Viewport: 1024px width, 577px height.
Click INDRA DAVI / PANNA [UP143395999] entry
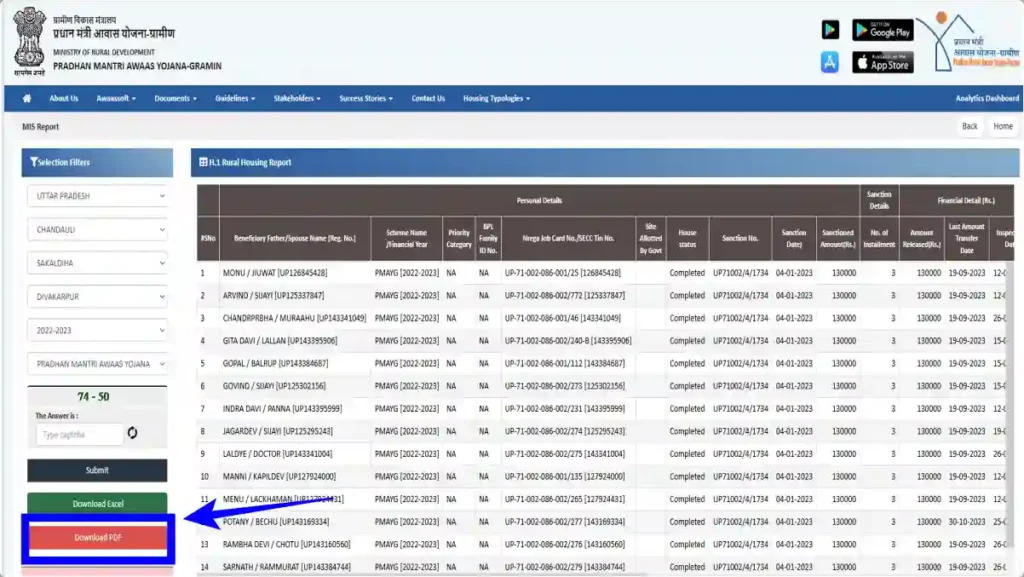pyautogui.click(x=282, y=409)
